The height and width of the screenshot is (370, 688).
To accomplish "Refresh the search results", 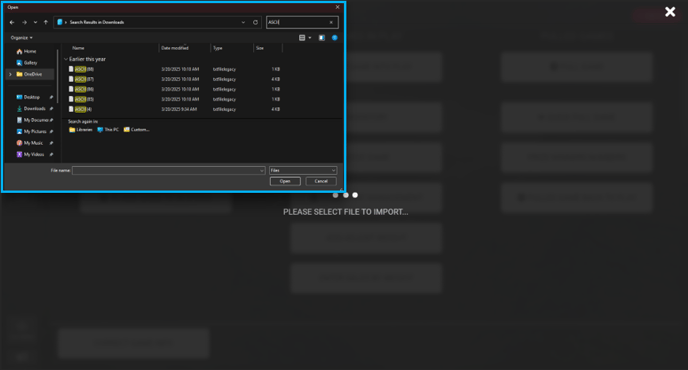I will (x=255, y=22).
